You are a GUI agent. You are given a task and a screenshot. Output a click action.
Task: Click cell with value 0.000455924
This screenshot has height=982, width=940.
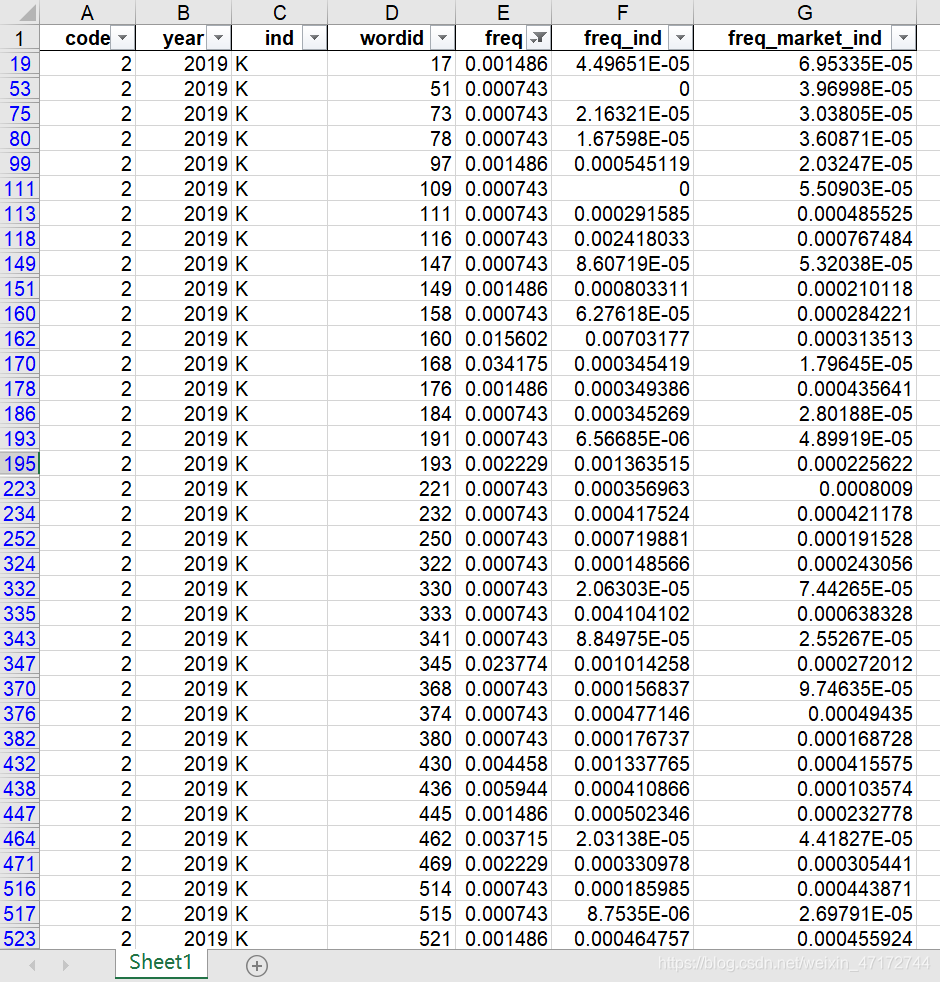pyautogui.click(x=805, y=939)
